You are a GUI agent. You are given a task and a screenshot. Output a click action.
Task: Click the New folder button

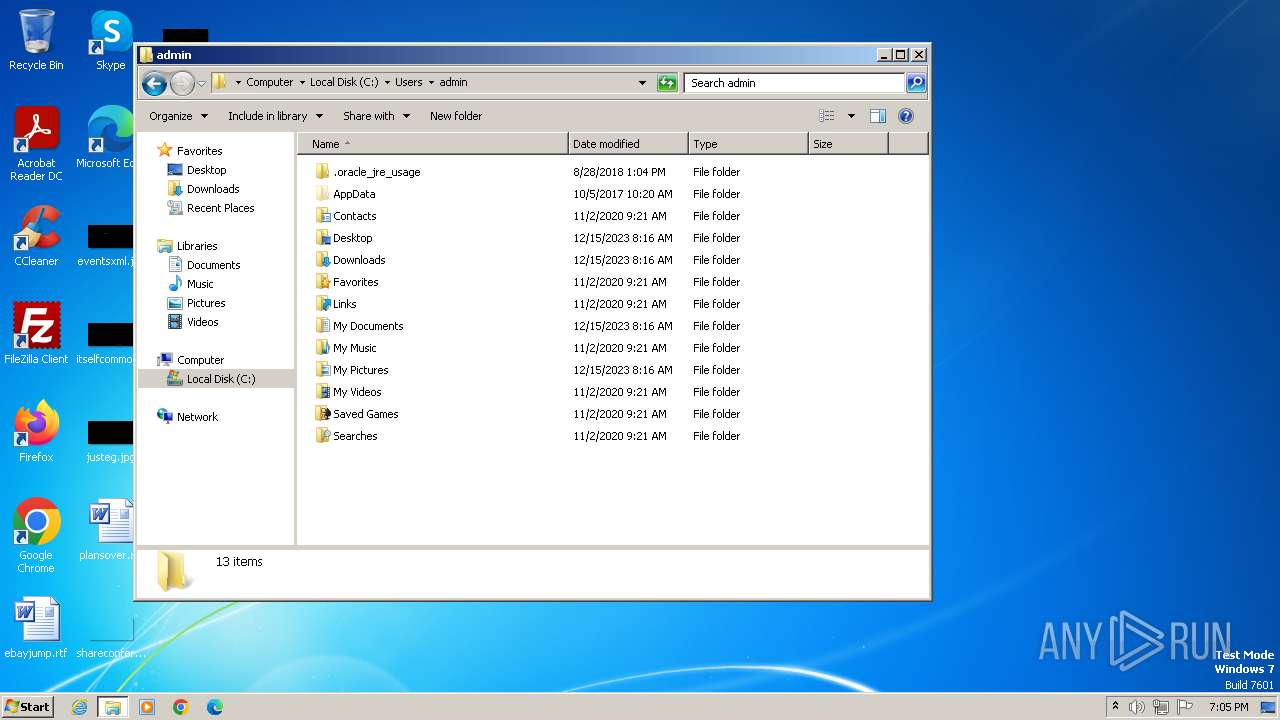click(x=456, y=116)
